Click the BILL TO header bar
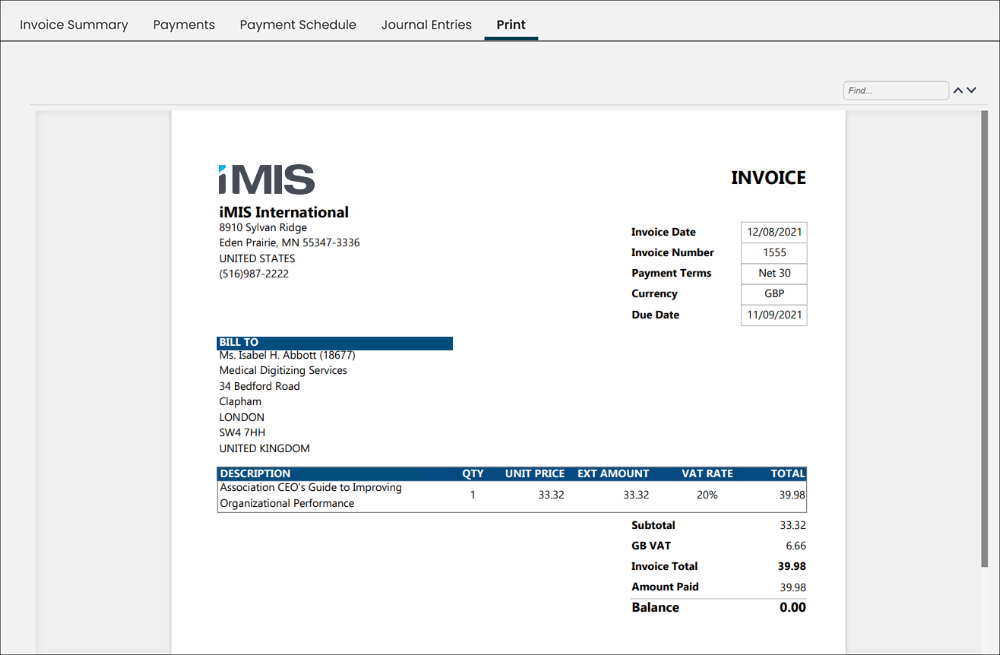1000x655 pixels. tap(335, 342)
